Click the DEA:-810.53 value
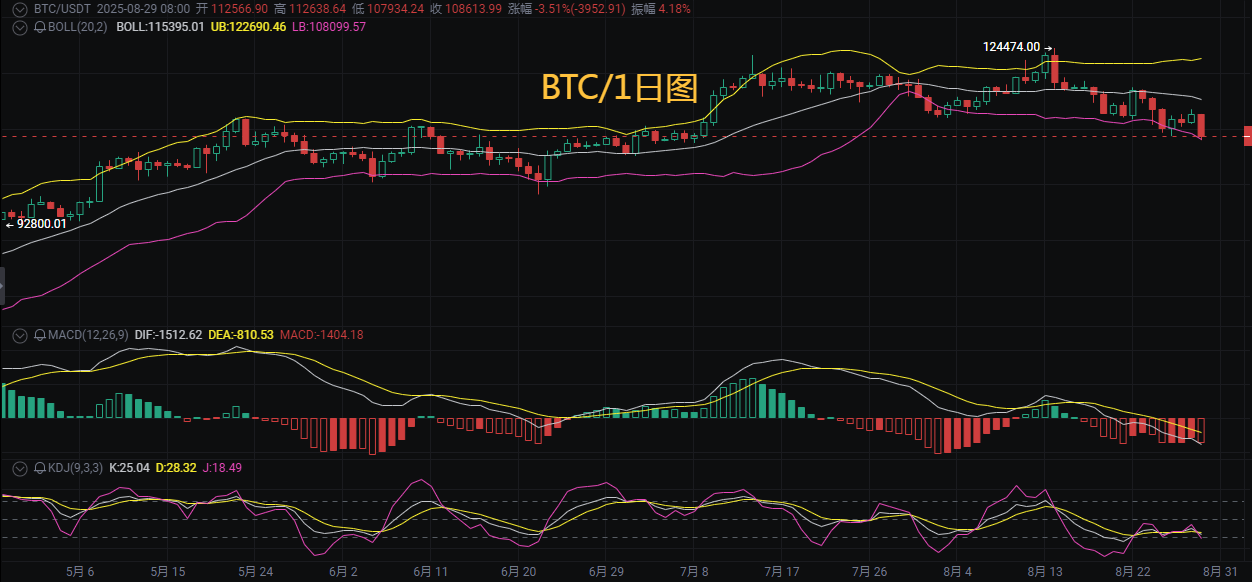This screenshot has height=582, width=1252. pyautogui.click(x=240, y=335)
